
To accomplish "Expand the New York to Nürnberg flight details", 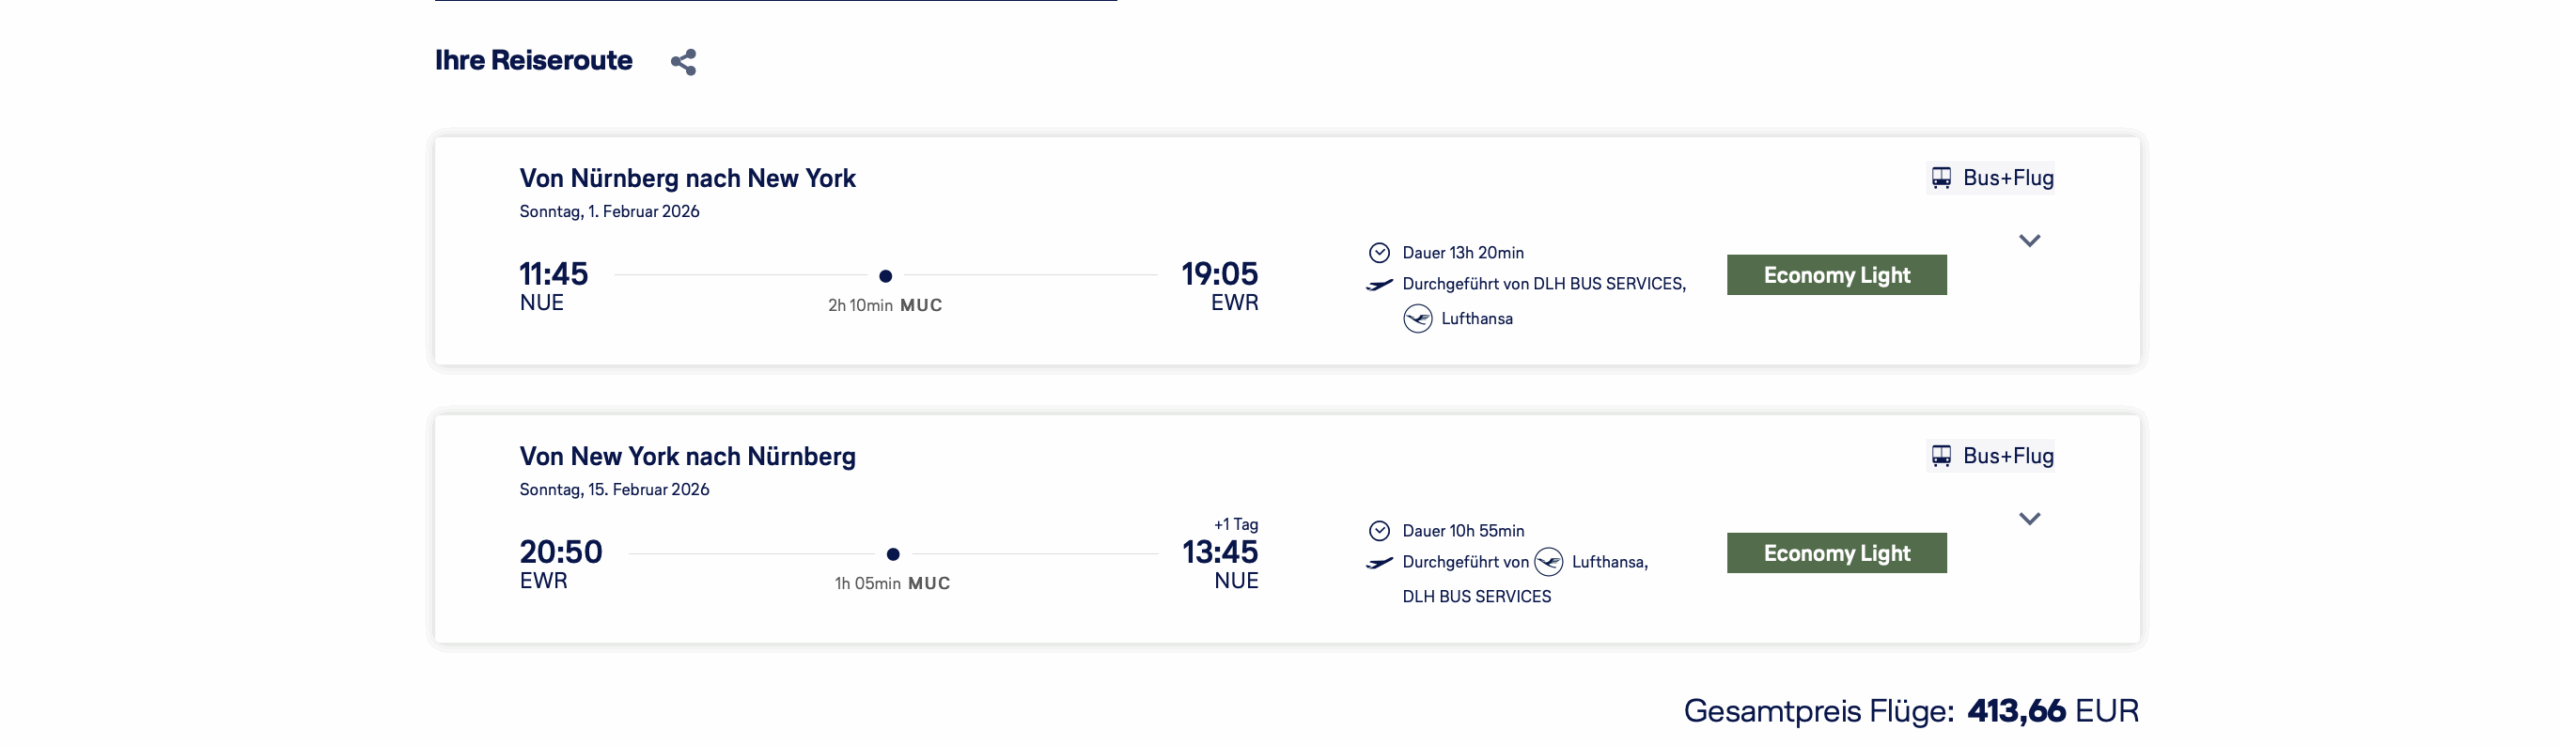I will tap(2029, 519).
